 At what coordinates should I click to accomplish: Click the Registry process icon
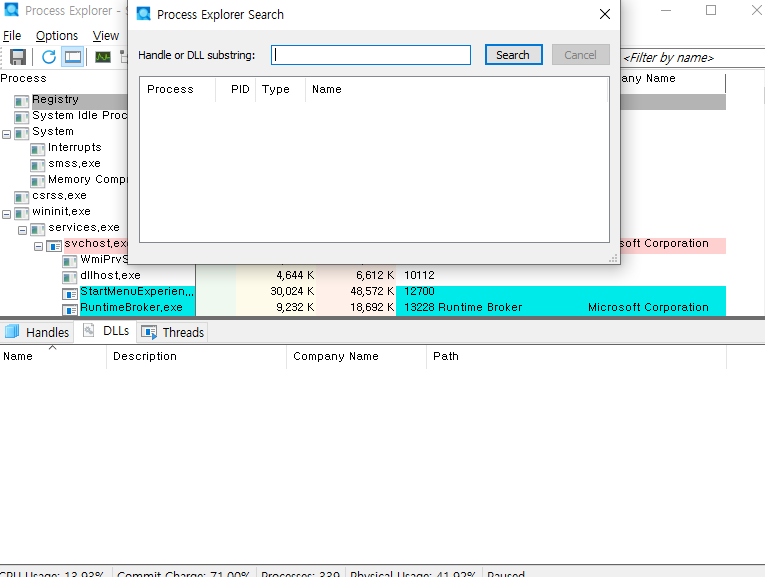[x=22, y=100]
